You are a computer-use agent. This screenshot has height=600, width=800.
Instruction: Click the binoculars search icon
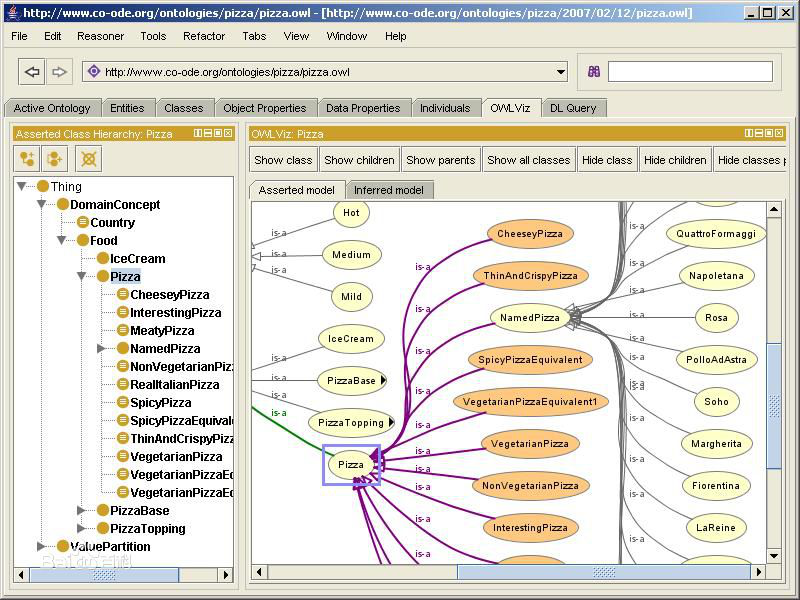[594, 72]
